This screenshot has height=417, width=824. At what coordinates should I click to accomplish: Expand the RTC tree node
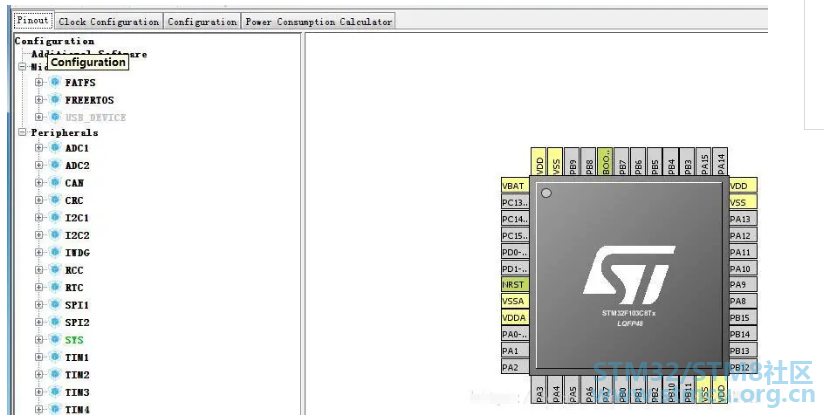point(39,287)
